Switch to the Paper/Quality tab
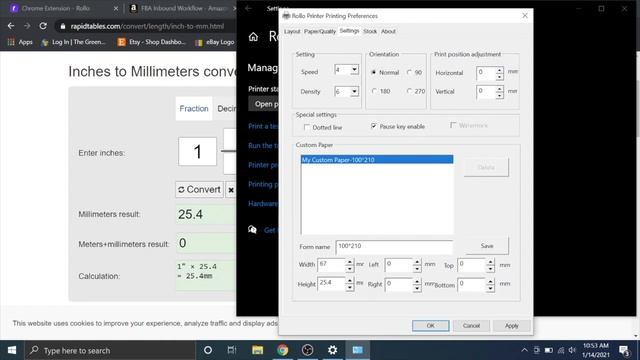The width and height of the screenshot is (640, 360). click(320, 31)
